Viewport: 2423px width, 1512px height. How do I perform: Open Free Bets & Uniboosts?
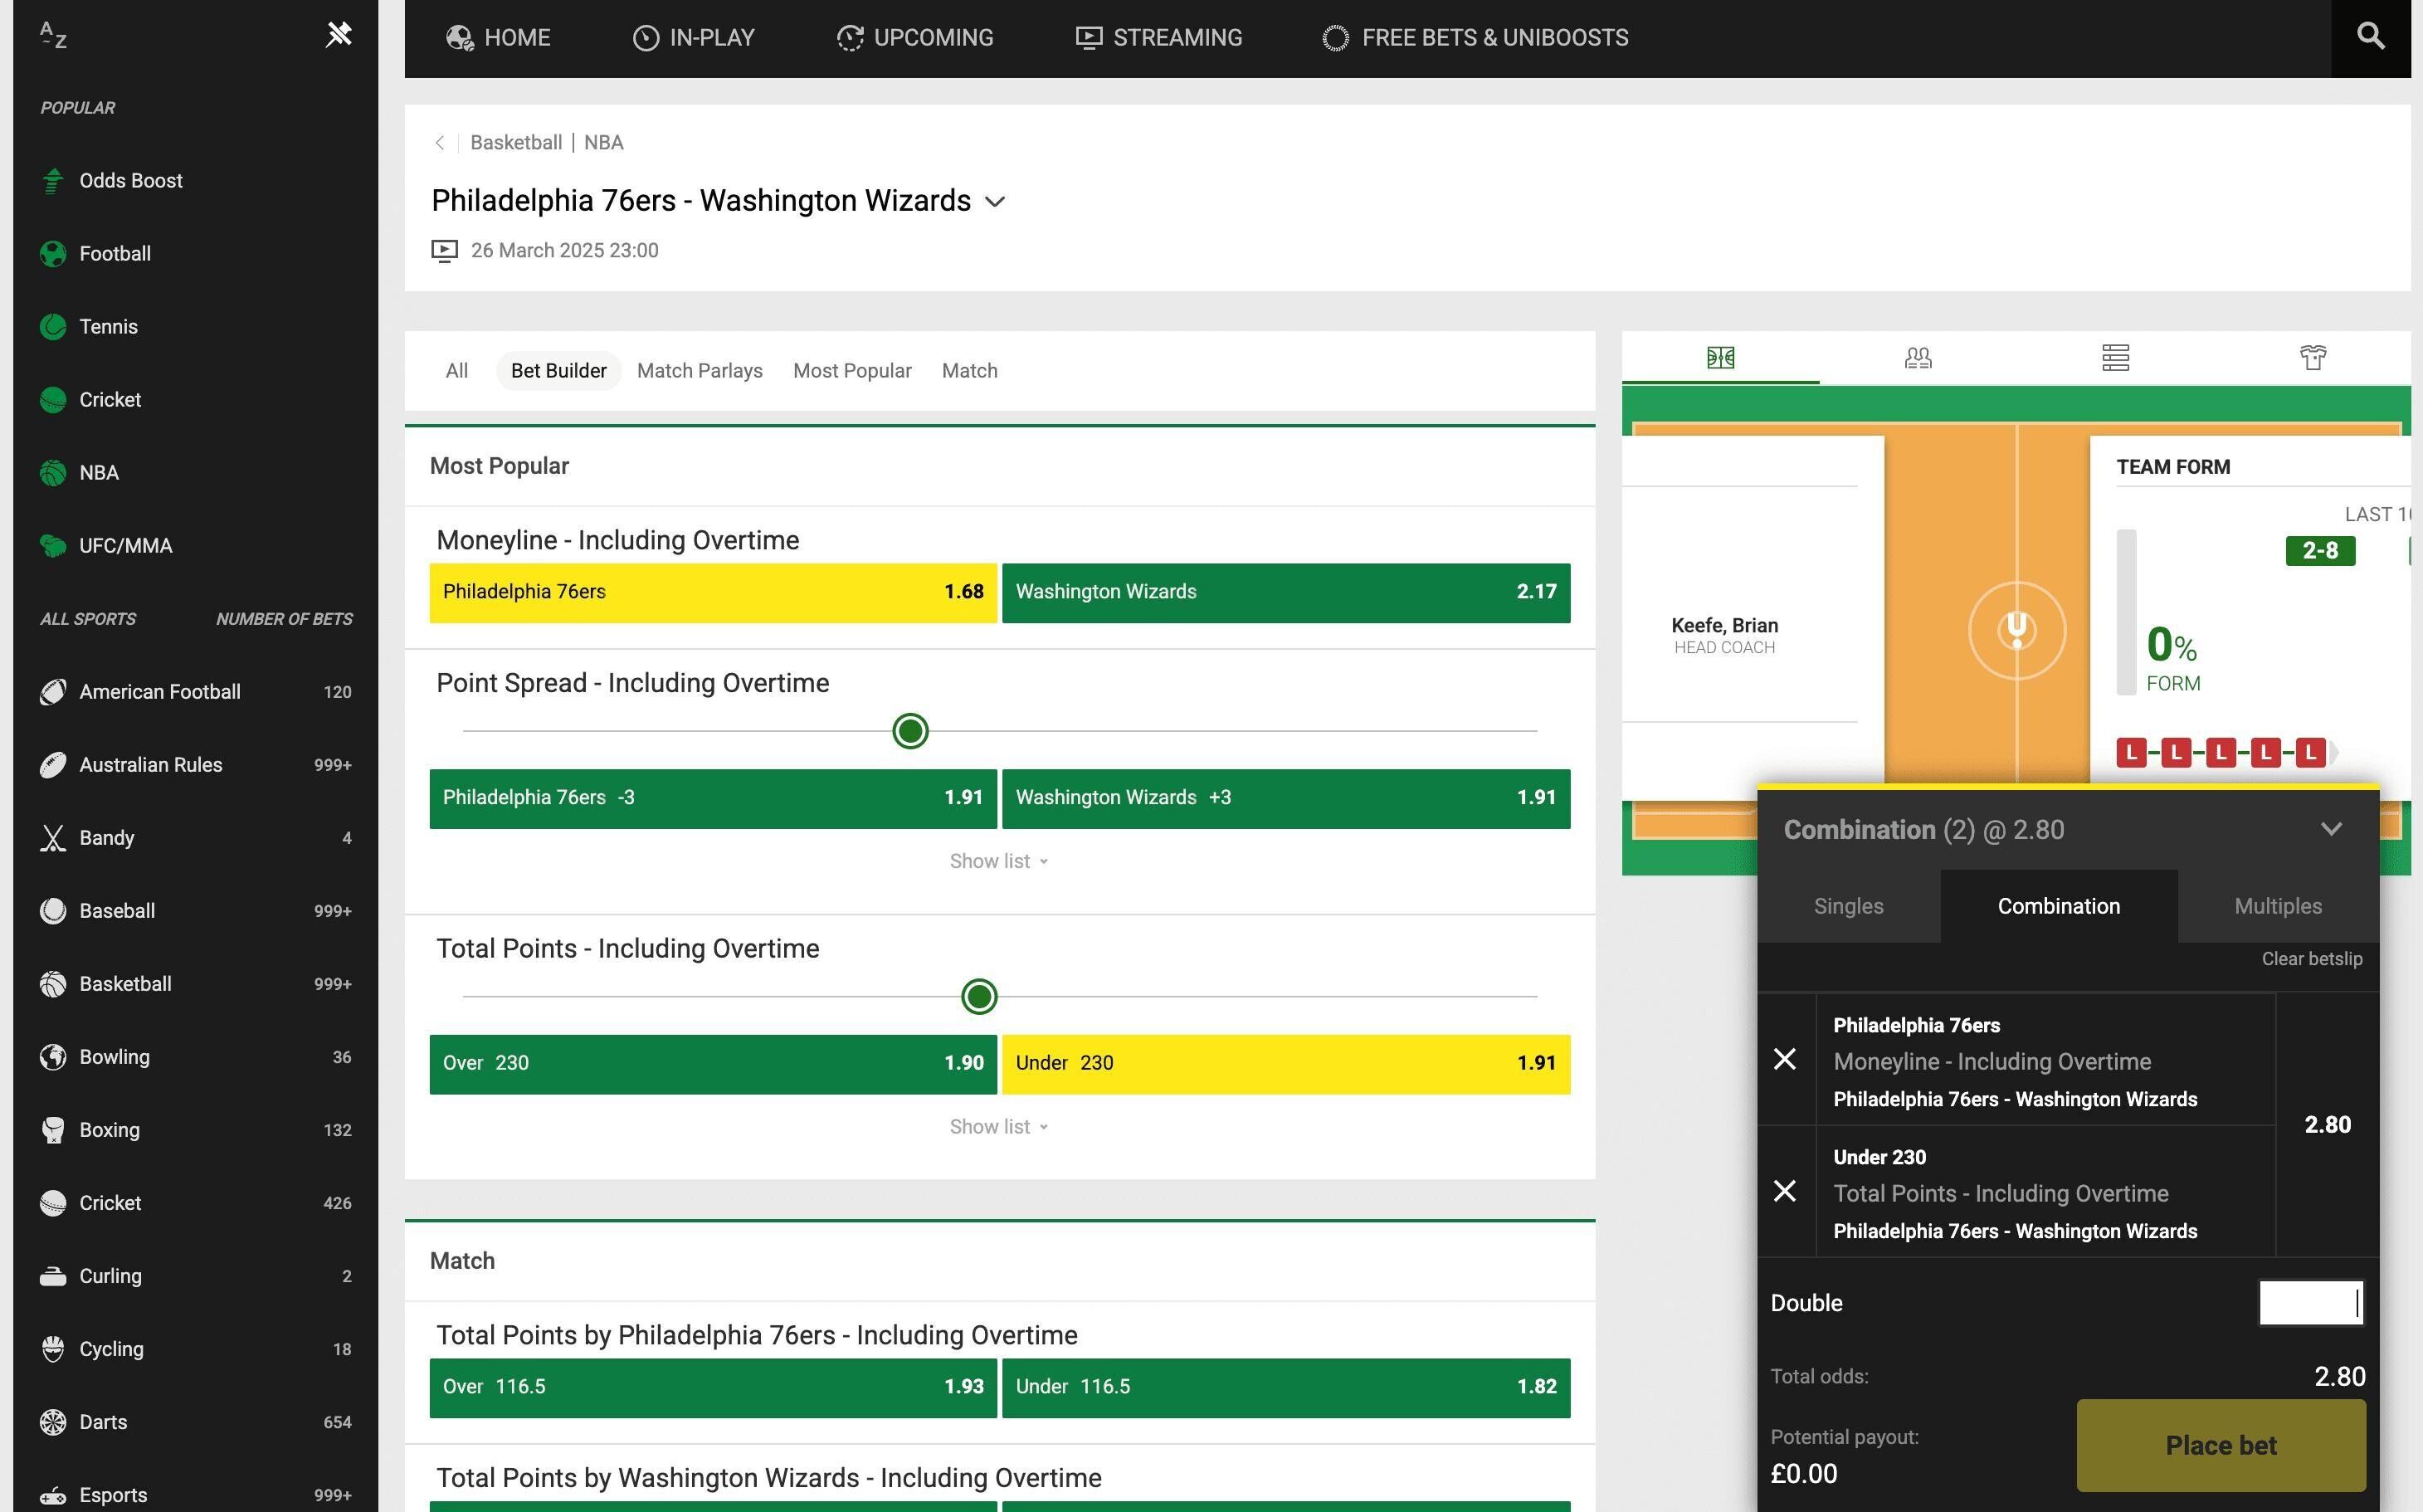coord(1476,38)
